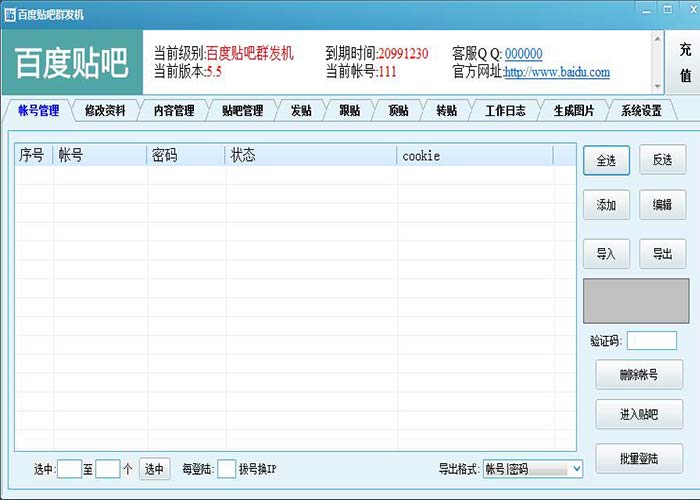Screen dimensions: 700x500
Task: Click the 密码 column header
Action: (x=186, y=155)
